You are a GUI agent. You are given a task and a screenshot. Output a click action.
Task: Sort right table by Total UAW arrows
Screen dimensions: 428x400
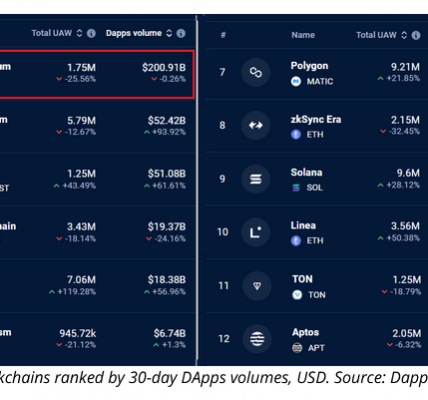[404, 35]
